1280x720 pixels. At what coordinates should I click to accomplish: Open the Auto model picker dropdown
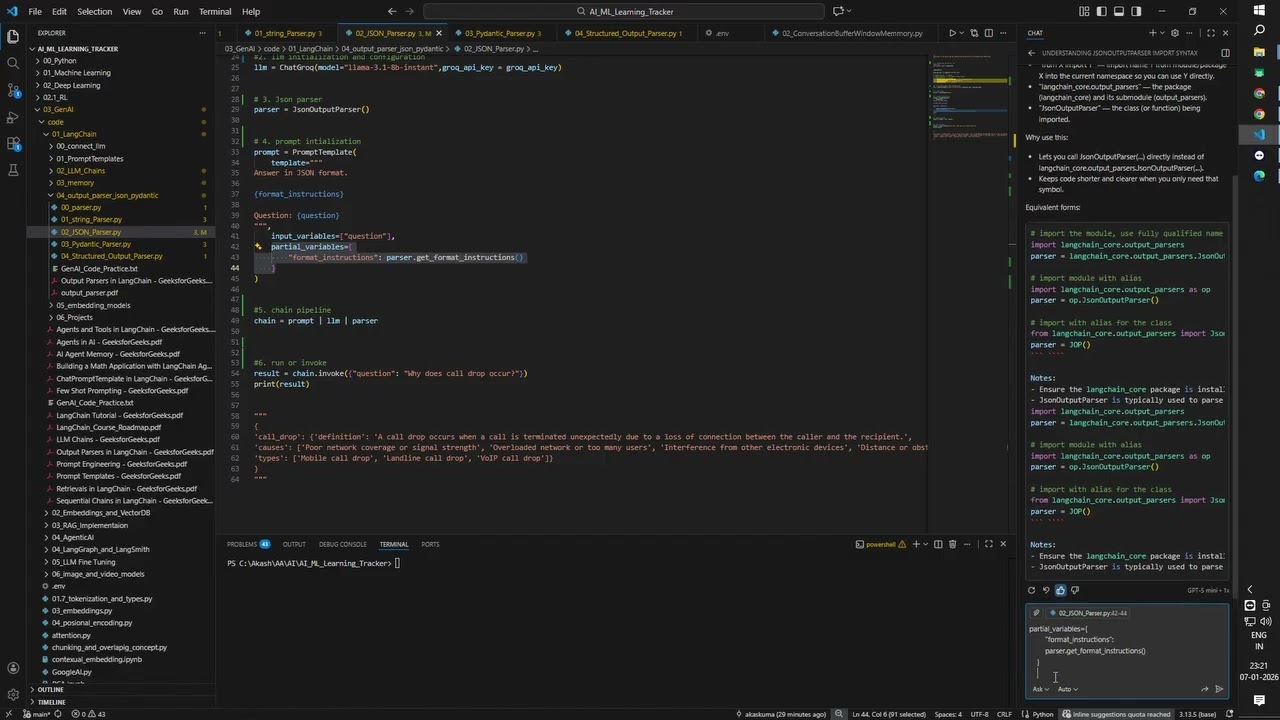pyautogui.click(x=1067, y=689)
